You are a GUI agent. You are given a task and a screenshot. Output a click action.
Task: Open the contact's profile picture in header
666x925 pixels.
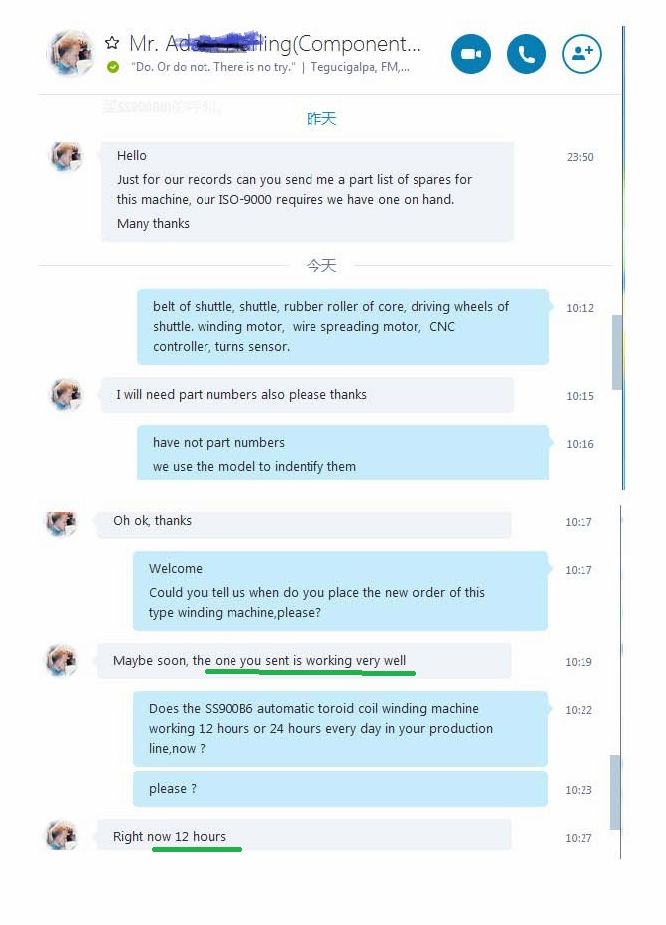[x=70, y=54]
